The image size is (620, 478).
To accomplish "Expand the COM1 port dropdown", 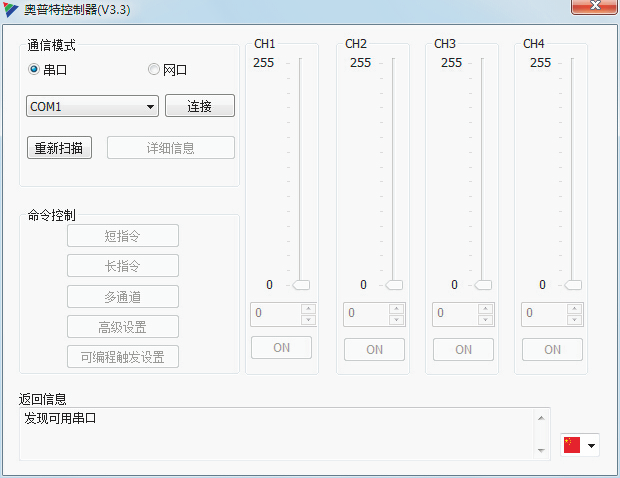I will tap(150, 106).
